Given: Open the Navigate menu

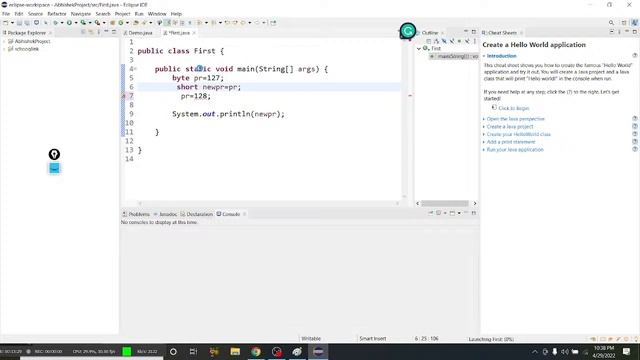Looking at the screenshot, I should [81, 14].
